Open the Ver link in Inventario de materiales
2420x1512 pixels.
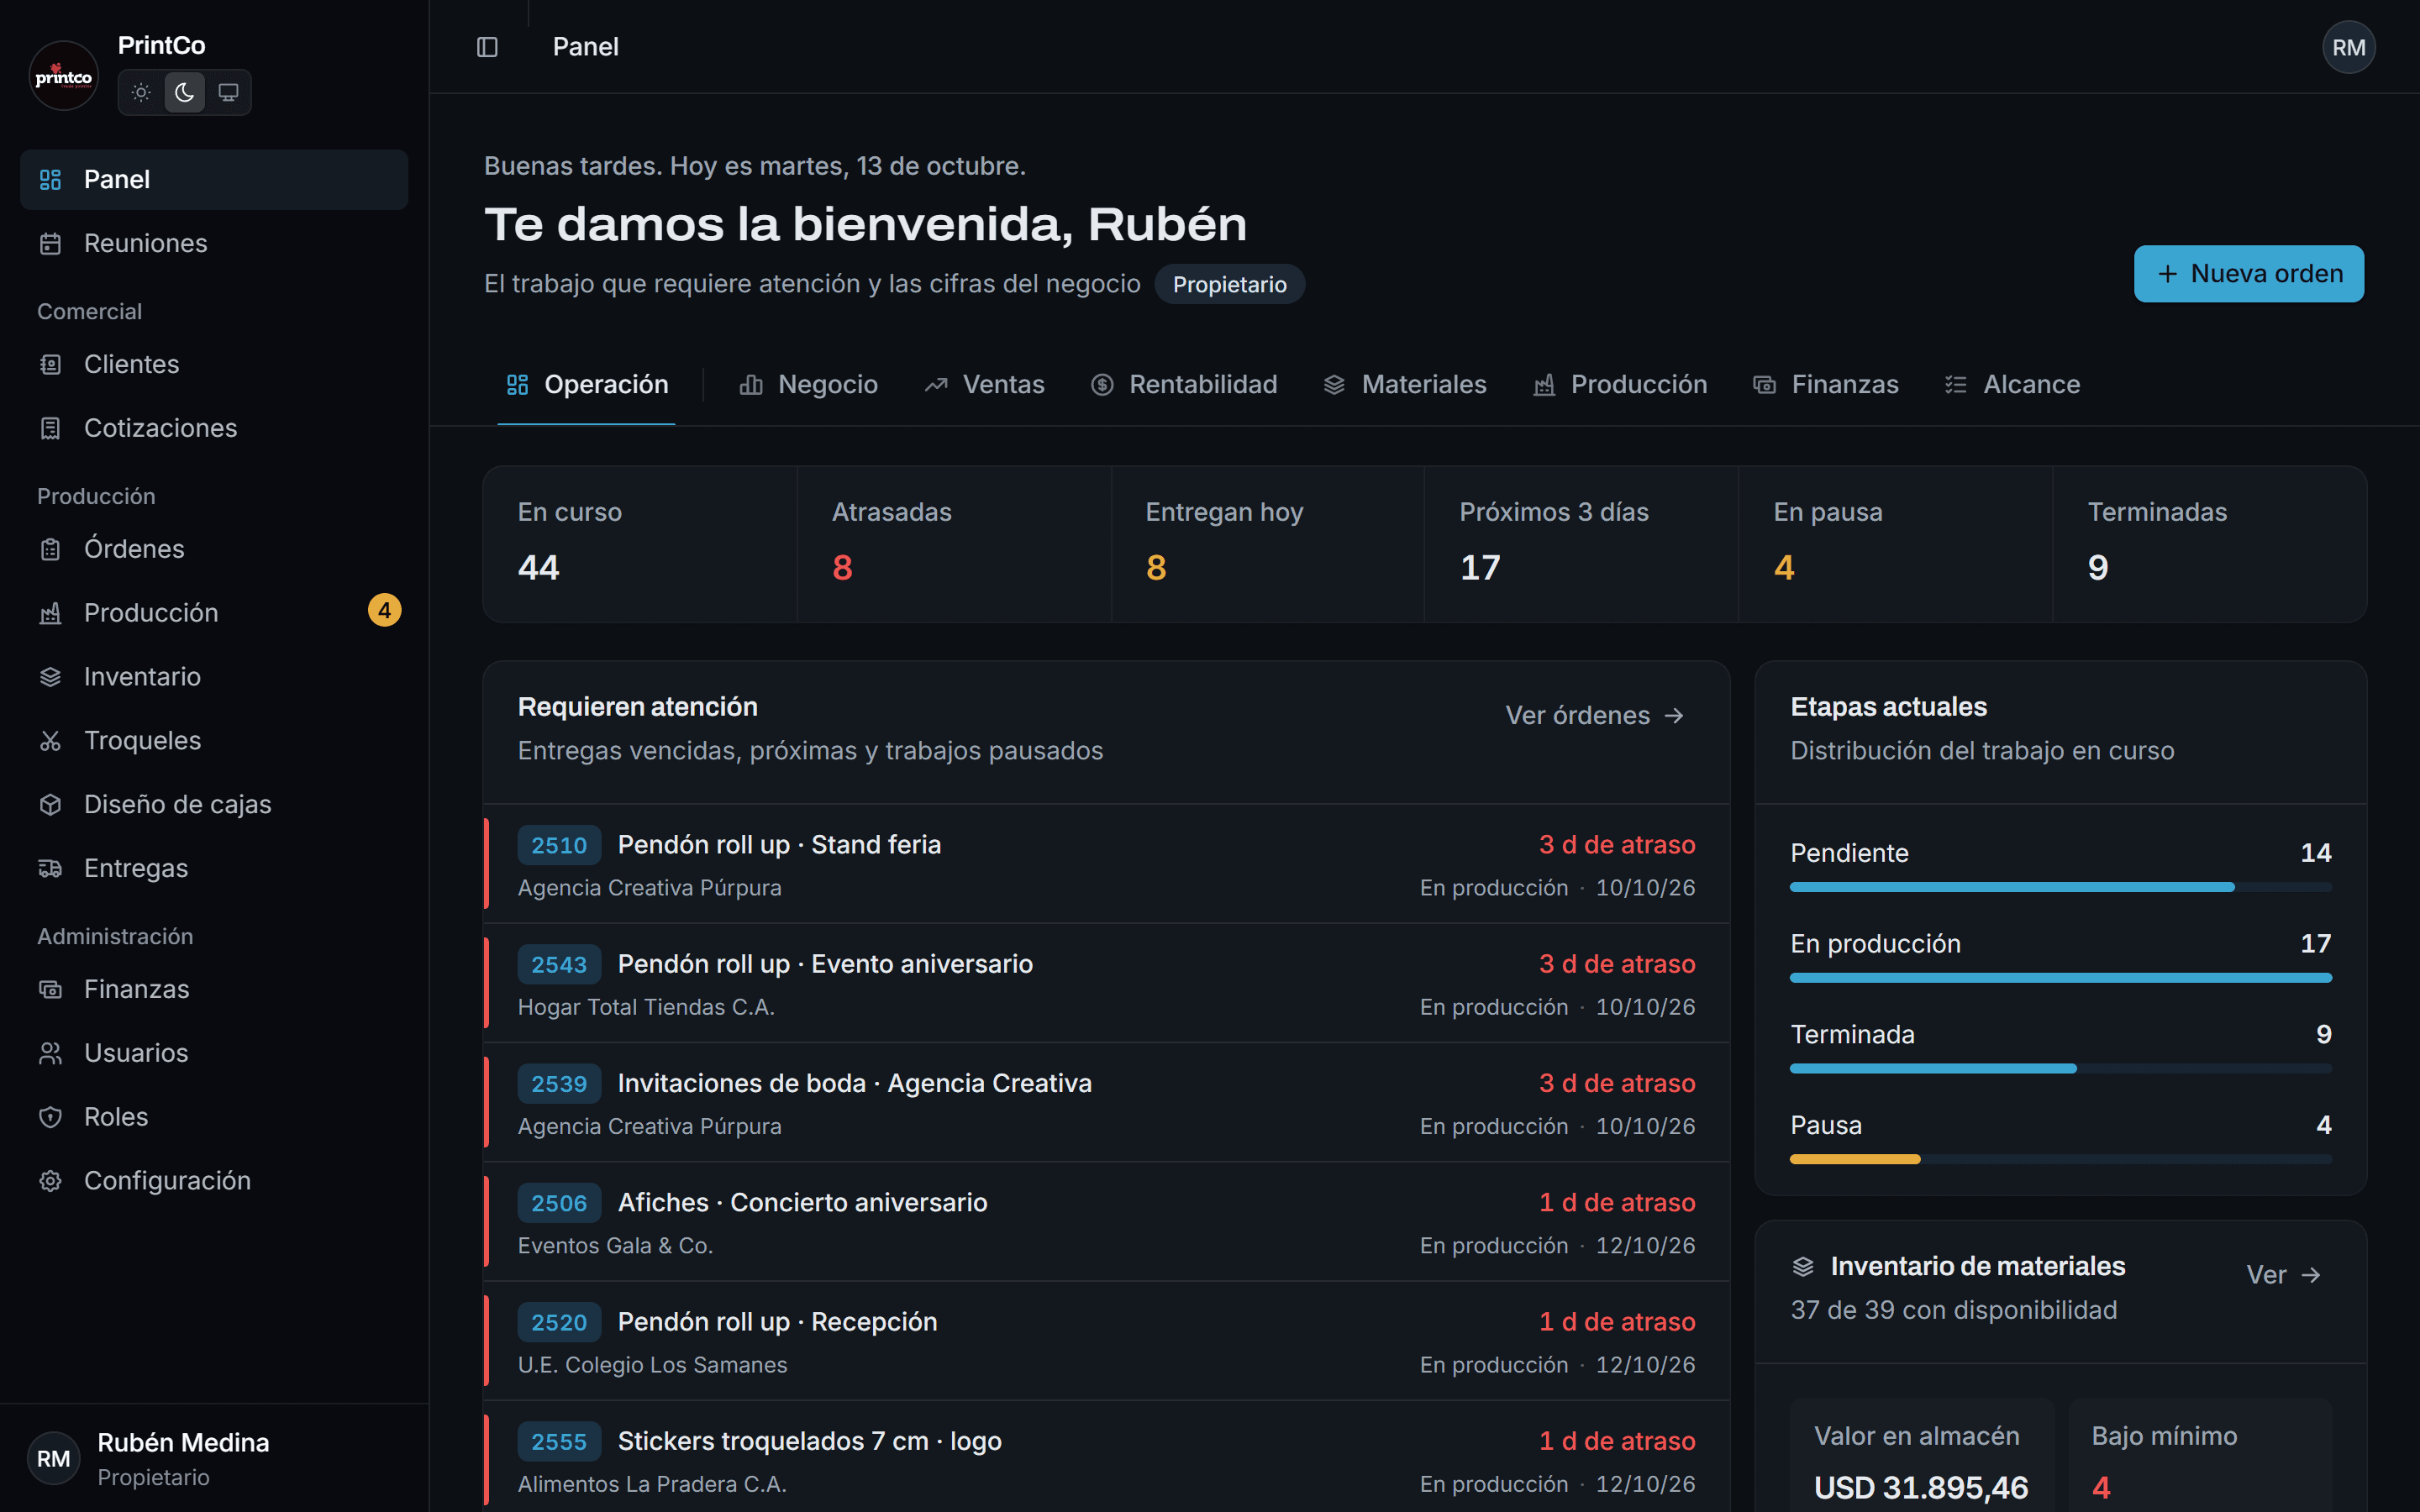click(x=2283, y=1275)
